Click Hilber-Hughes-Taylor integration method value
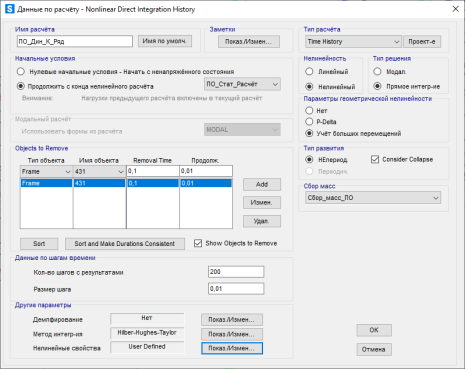This screenshot has width=466, height=369. 147,333
